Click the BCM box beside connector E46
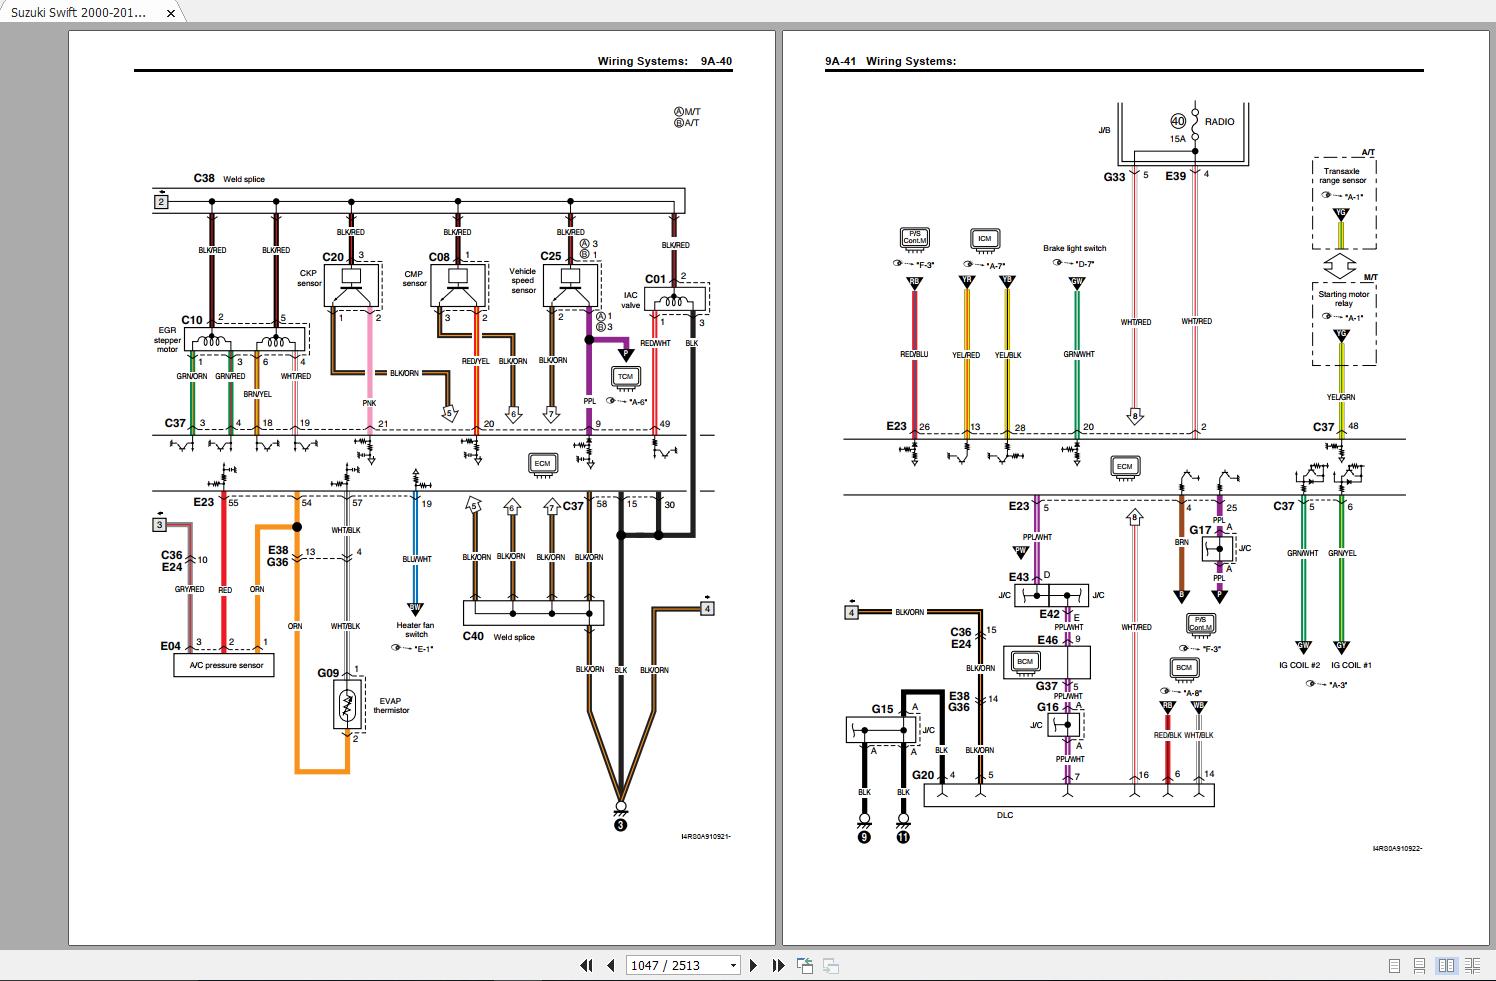The image size is (1496, 981). click(x=1025, y=661)
